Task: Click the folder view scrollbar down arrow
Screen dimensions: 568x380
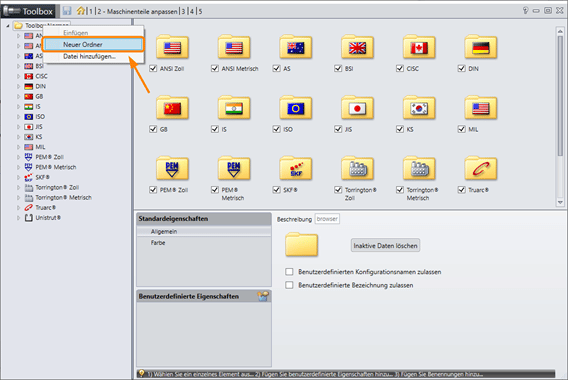Action: click(x=560, y=202)
